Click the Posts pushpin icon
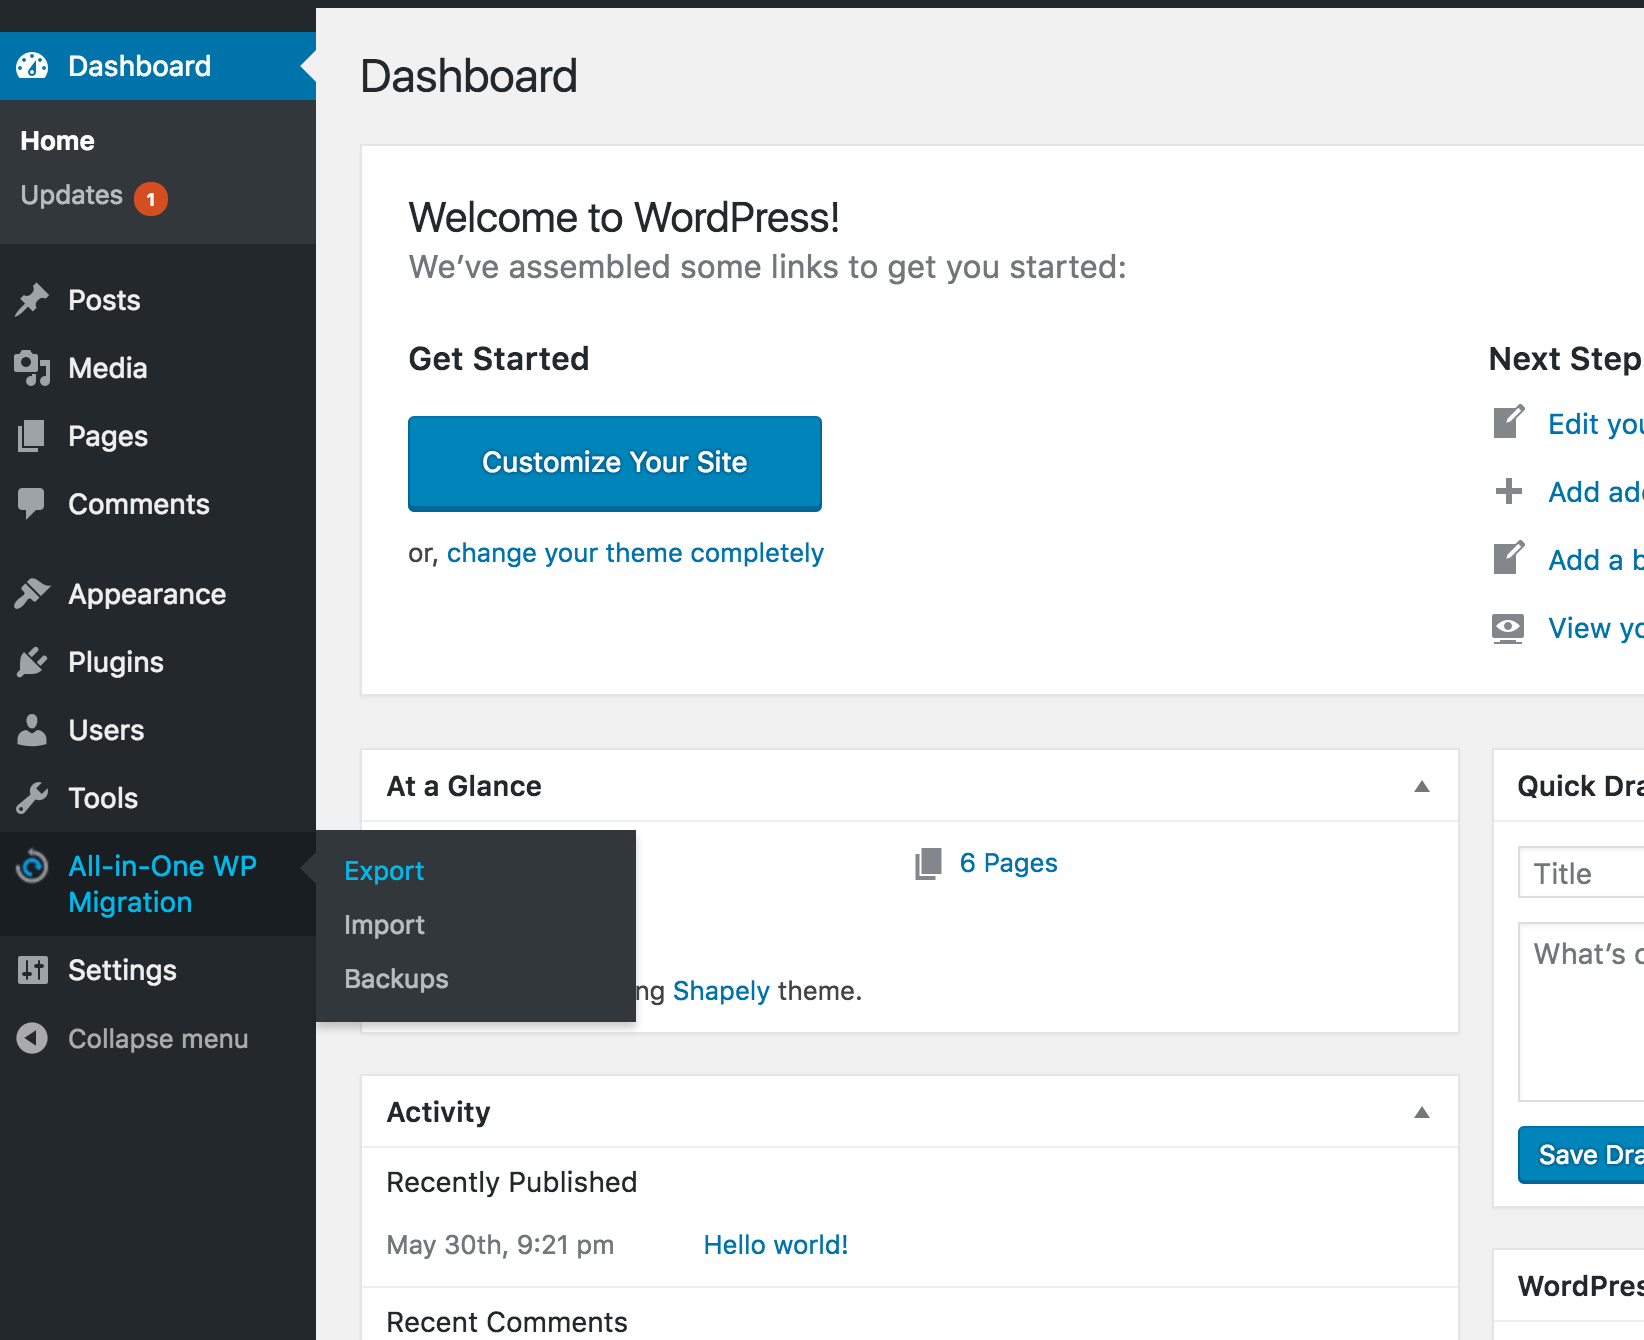The width and height of the screenshot is (1644, 1340). (x=32, y=300)
